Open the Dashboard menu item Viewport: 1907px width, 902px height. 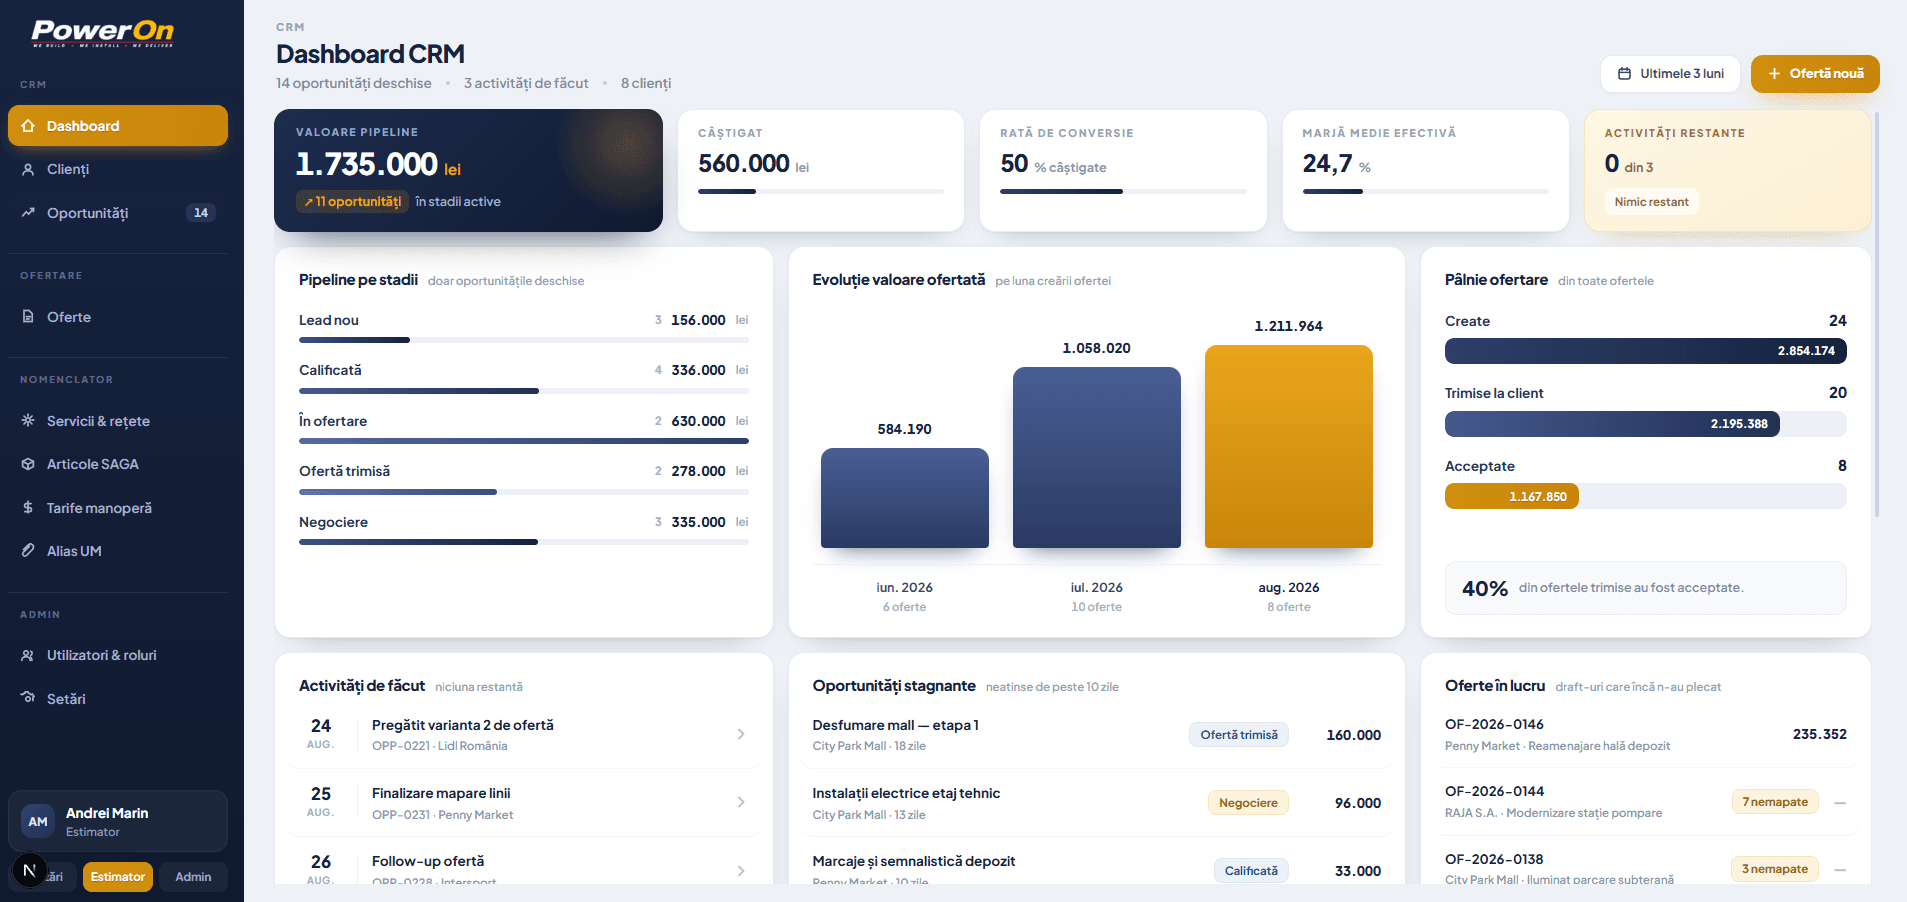(118, 126)
